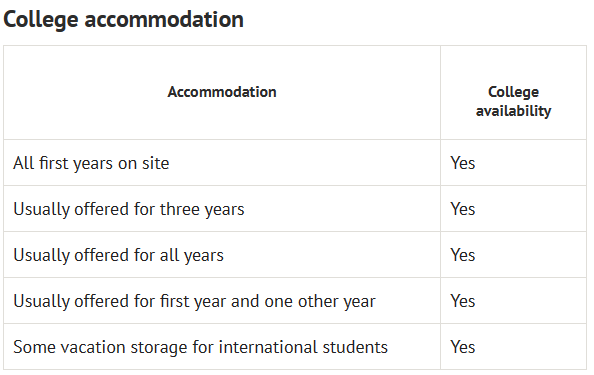594x375 pixels.
Task: Click the word availability in the header
Action: tap(513, 111)
